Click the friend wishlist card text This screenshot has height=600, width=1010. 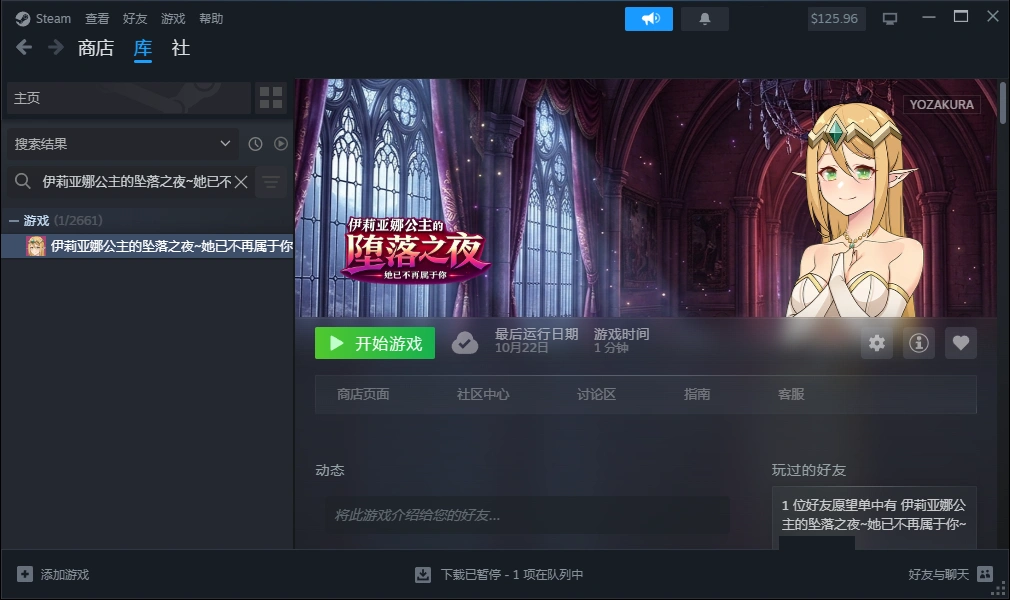pos(873,514)
